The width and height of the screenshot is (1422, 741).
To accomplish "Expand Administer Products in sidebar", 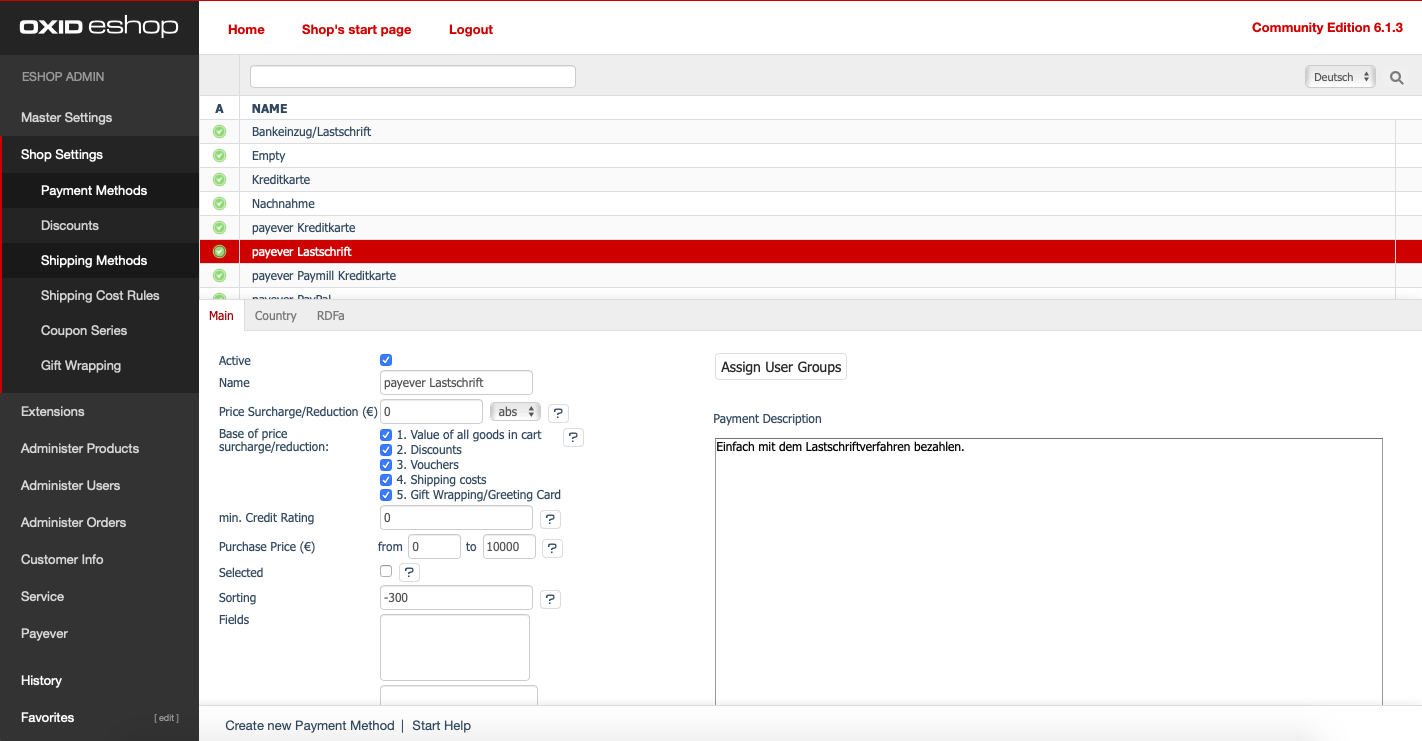I will [x=80, y=448].
